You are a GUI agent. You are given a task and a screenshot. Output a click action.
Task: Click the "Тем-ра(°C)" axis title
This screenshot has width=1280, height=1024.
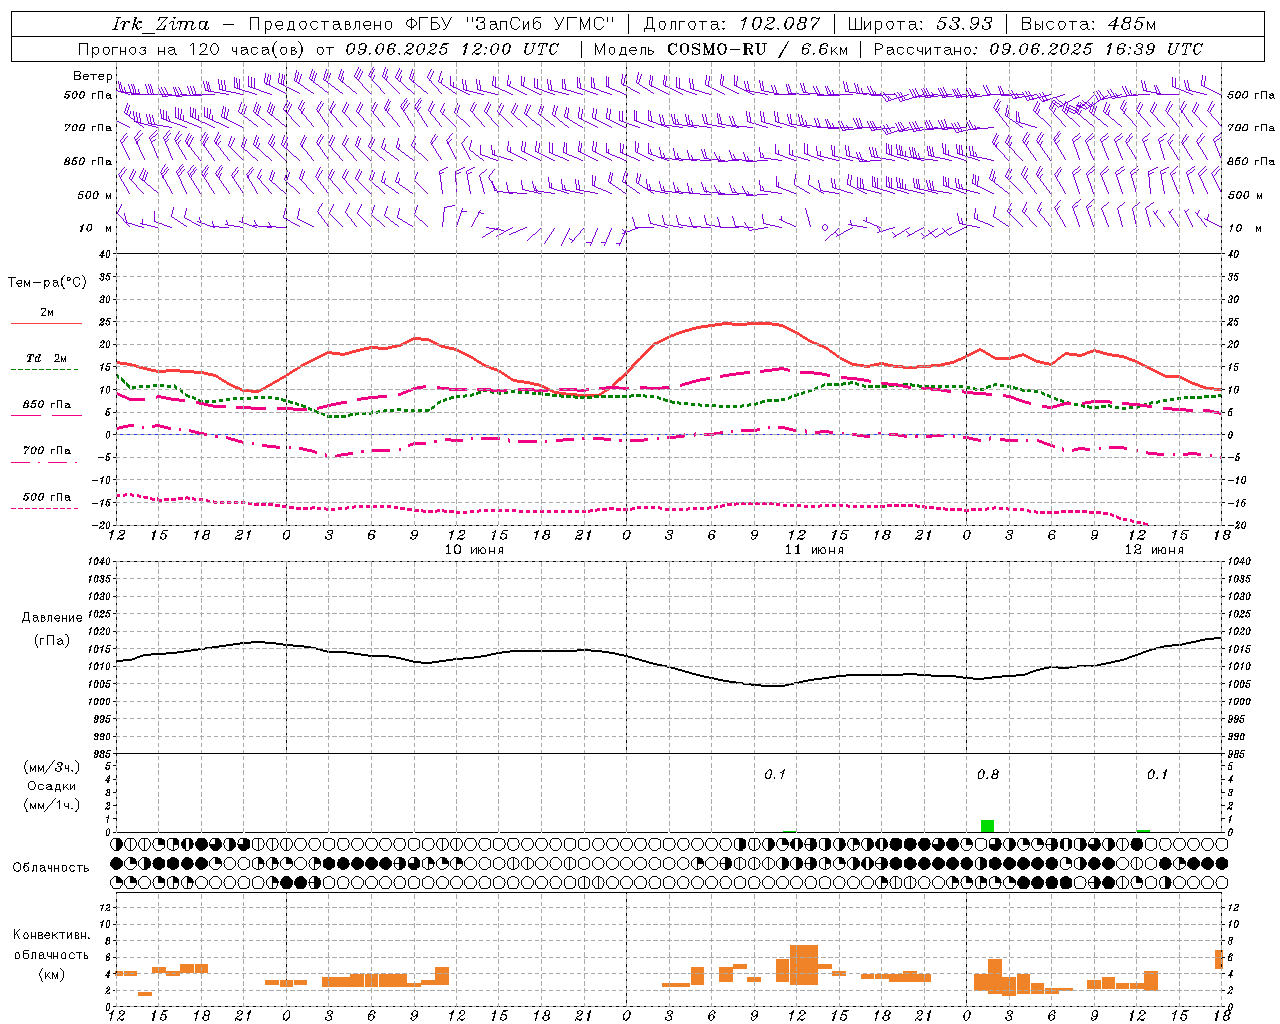point(47,283)
